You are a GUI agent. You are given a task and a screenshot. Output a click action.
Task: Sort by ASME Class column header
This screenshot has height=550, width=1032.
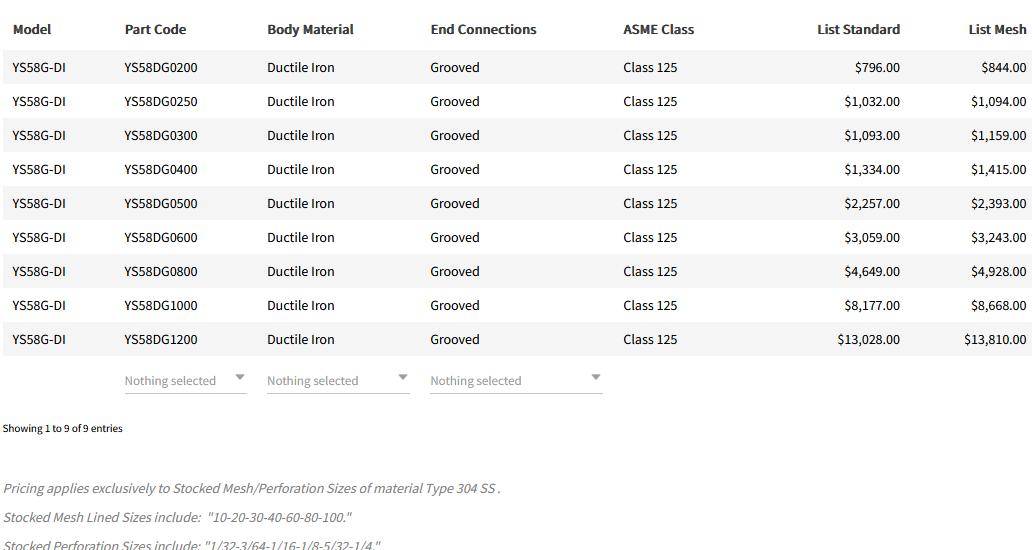[x=658, y=30]
